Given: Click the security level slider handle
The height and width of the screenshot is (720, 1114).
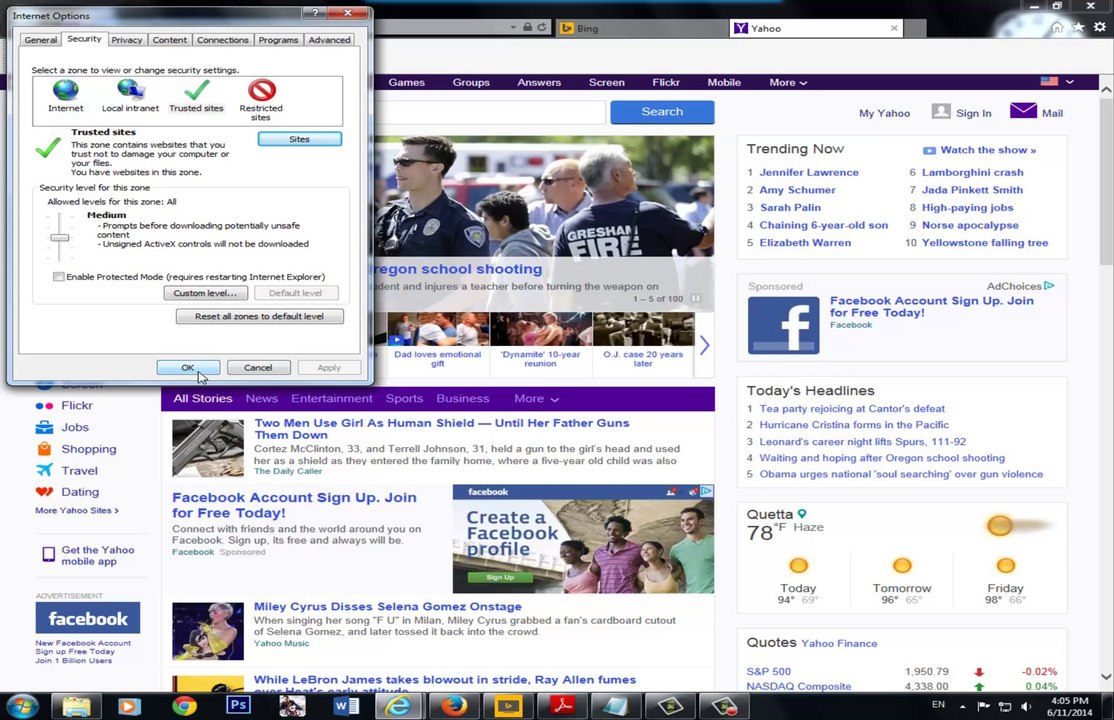Looking at the screenshot, I should 60,238.
